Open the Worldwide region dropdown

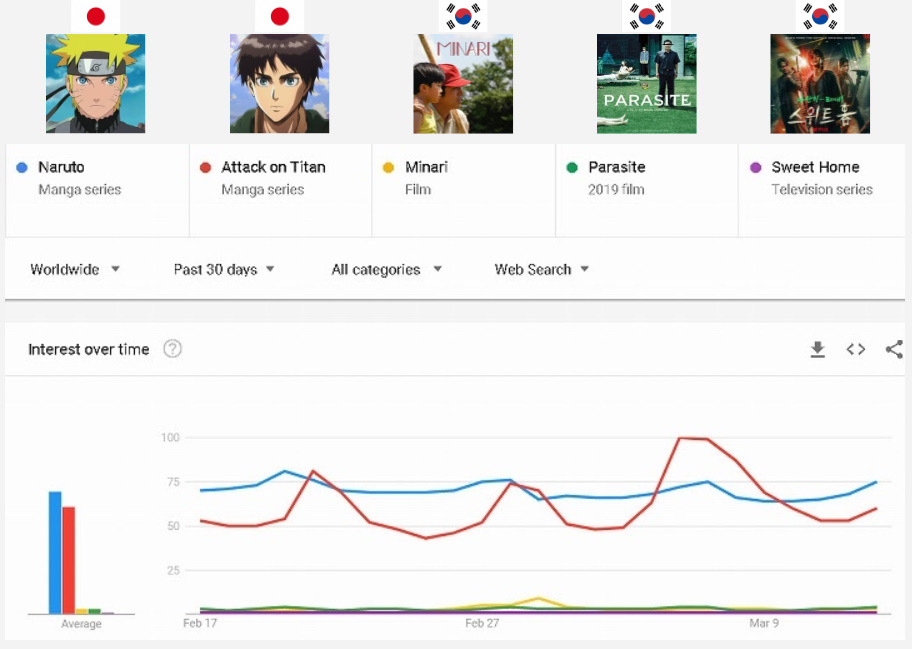(x=75, y=269)
